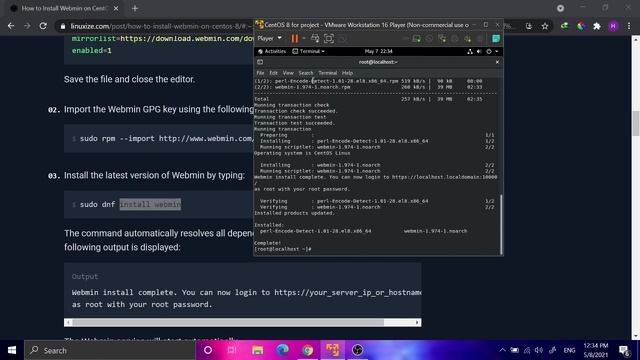Click the network adapter device icon in VMware

(x=442, y=38)
